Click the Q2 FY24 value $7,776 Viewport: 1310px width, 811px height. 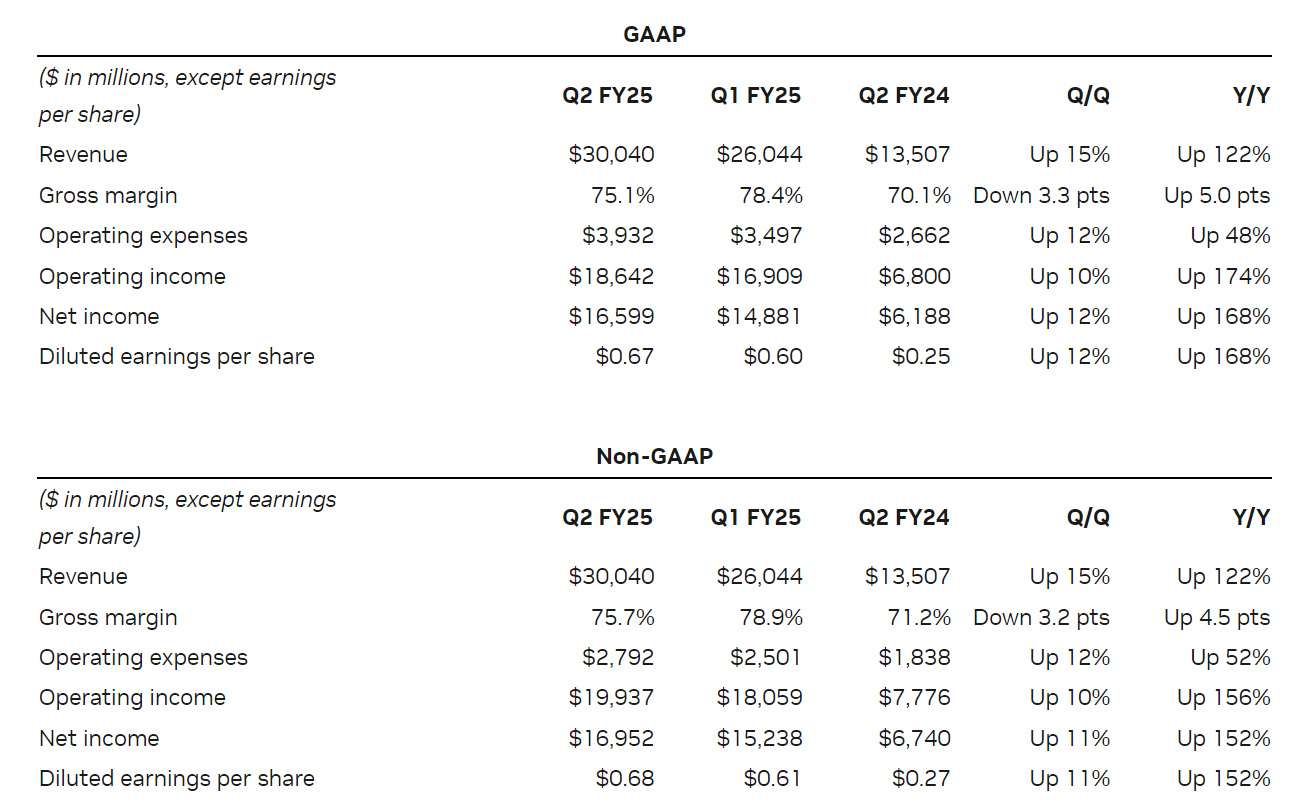pyautogui.click(x=914, y=698)
